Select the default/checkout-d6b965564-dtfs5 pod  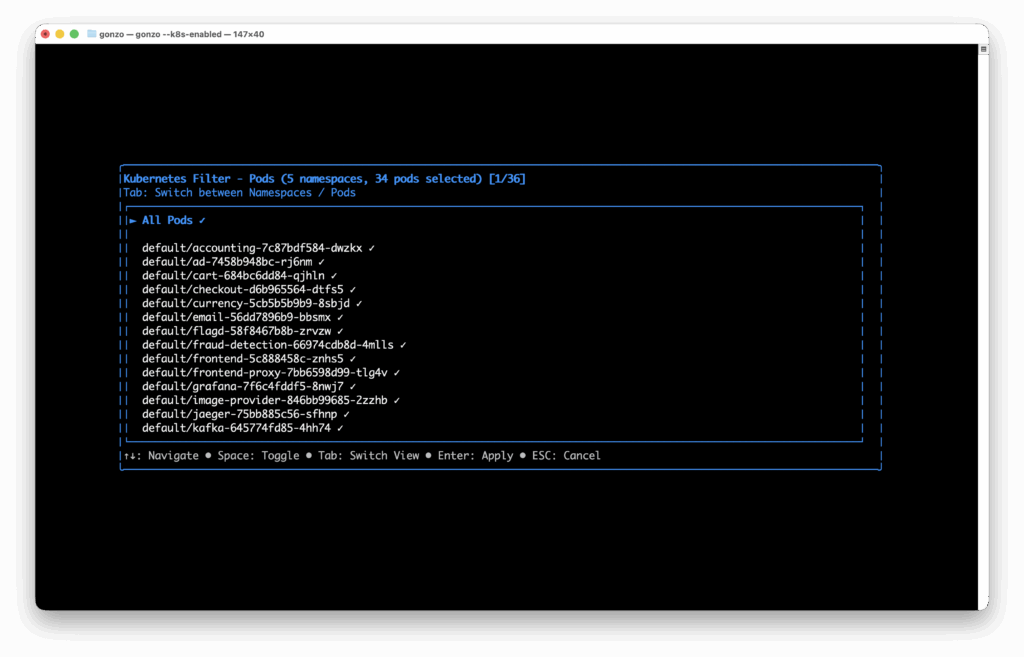pyautogui.click(x=242, y=290)
